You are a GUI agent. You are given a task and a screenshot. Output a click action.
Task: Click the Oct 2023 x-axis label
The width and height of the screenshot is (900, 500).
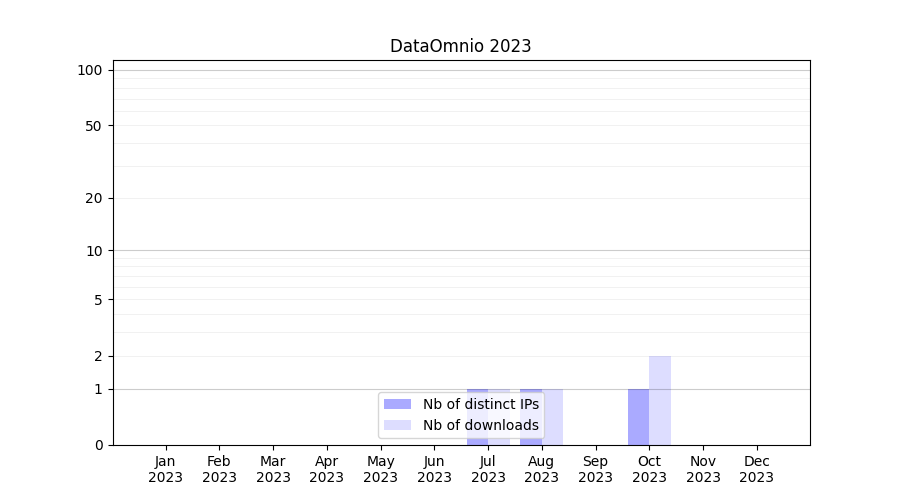(649, 469)
